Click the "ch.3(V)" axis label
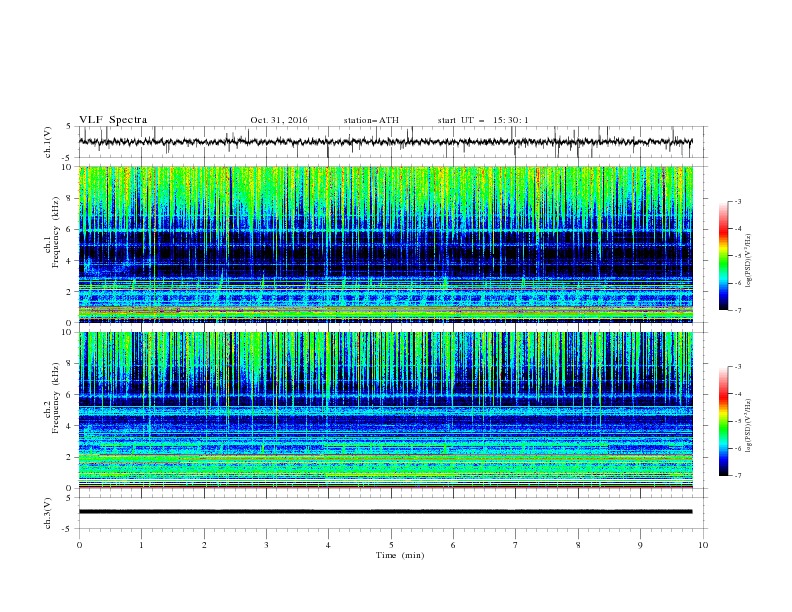The height and width of the screenshot is (612, 792). tap(48, 513)
